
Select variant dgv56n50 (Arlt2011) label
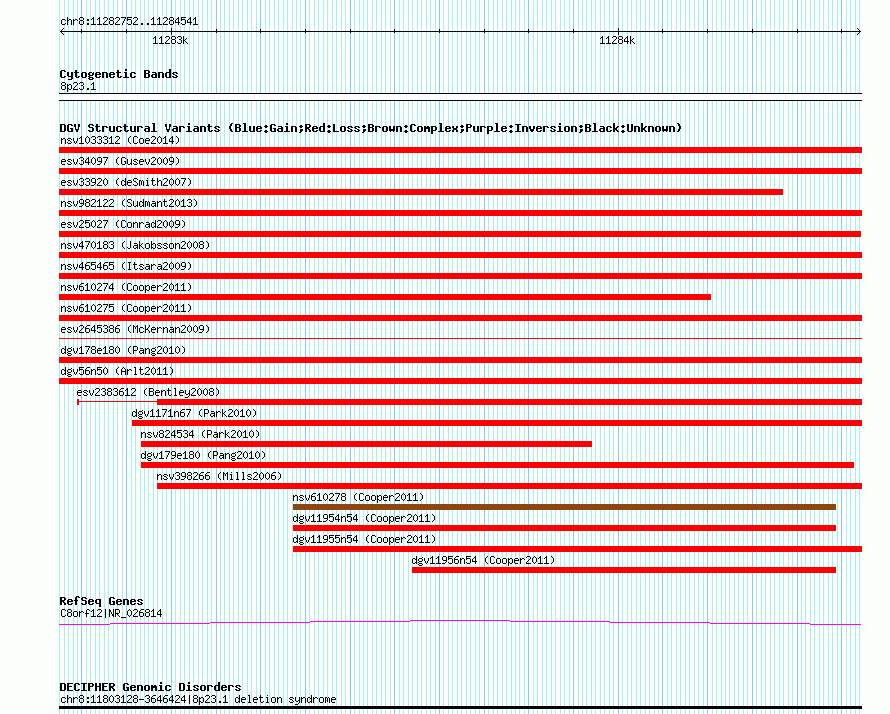(117, 371)
